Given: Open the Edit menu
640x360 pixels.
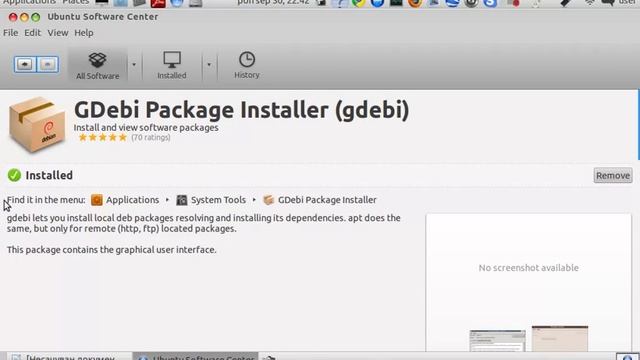Looking at the screenshot, I should 33,33.
